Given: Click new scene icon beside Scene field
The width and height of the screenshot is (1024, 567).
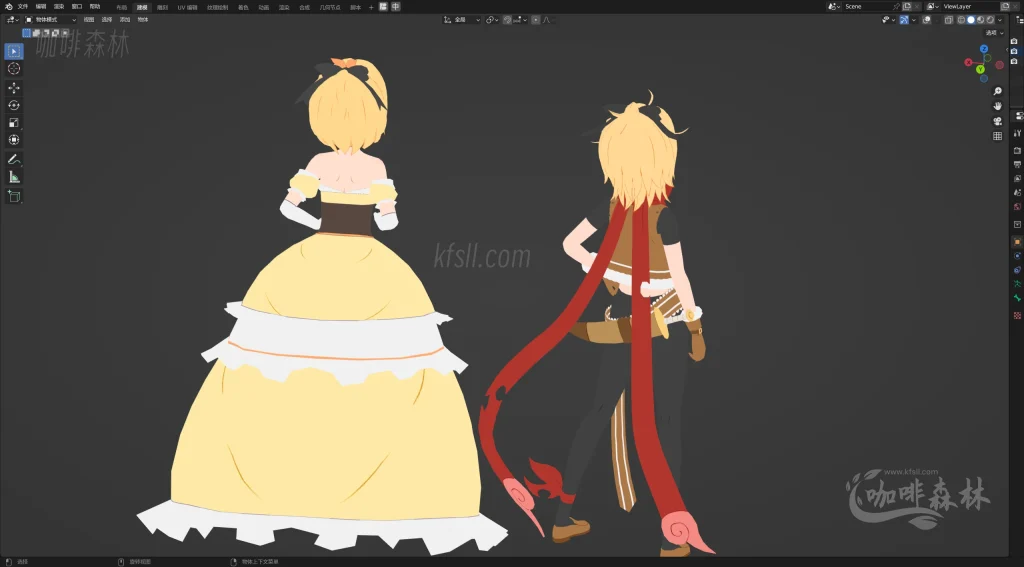Looking at the screenshot, I should coord(906,7).
